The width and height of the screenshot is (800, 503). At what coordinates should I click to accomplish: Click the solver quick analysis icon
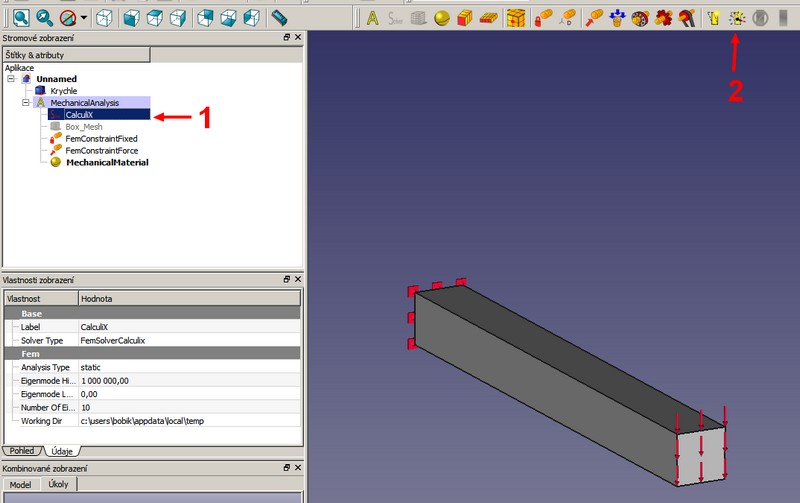[737, 17]
